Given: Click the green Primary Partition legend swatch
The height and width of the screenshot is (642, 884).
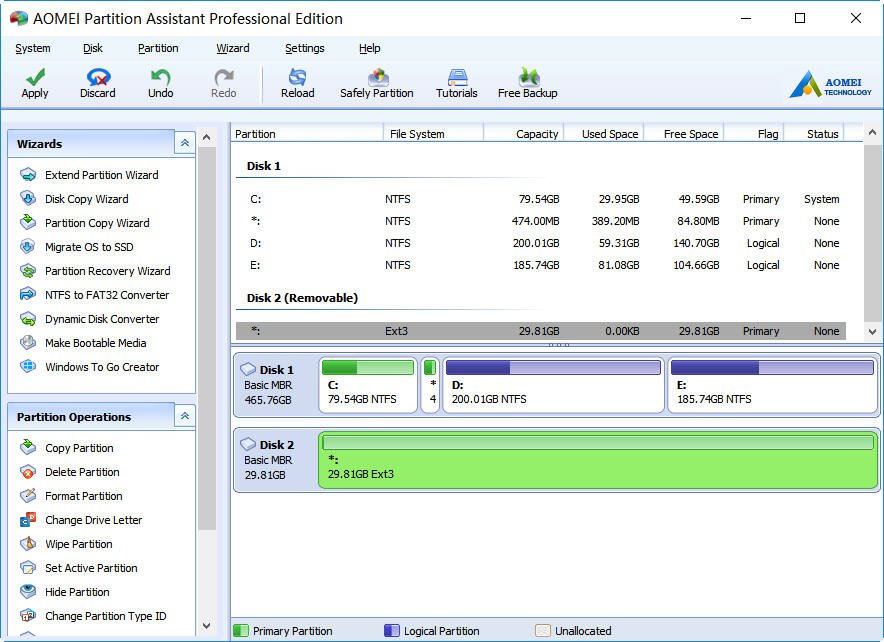Looking at the screenshot, I should tap(241, 631).
